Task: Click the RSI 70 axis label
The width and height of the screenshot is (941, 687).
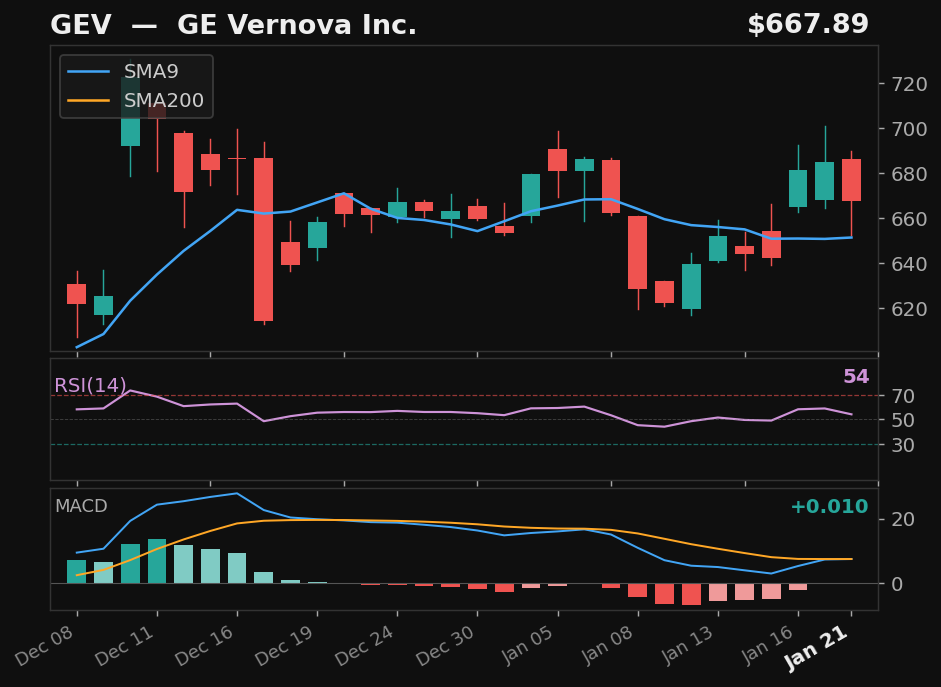Action: (x=903, y=396)
